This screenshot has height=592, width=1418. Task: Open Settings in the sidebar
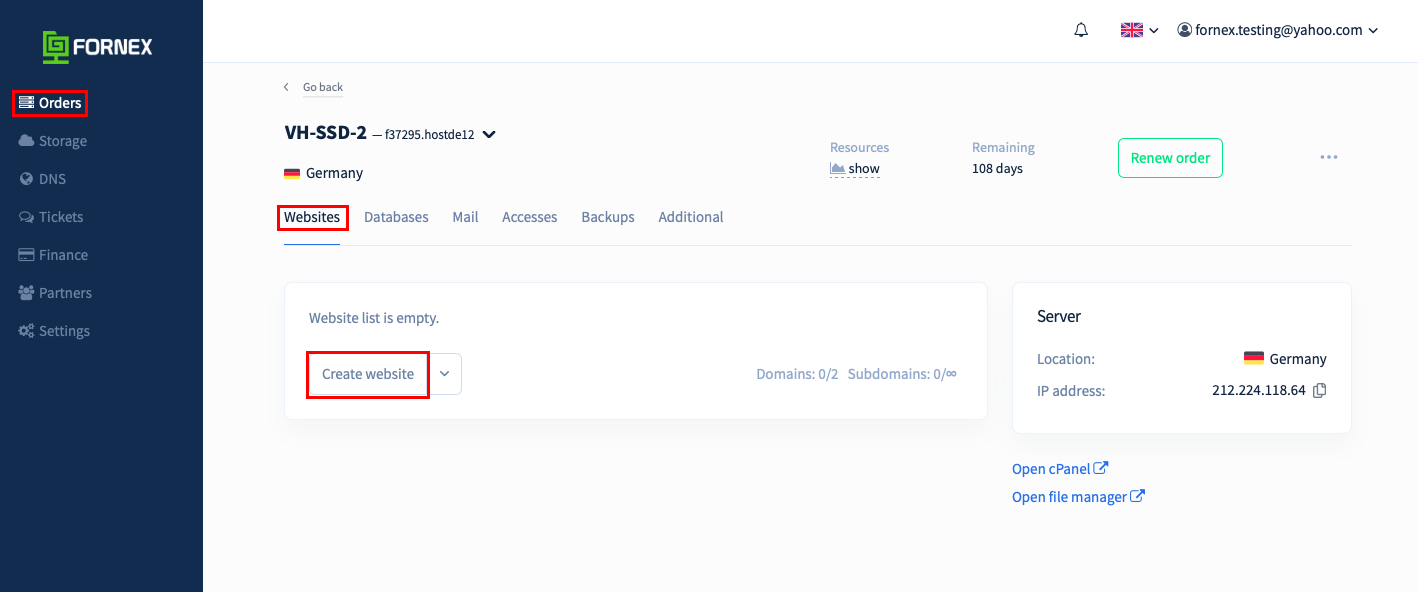[54, 331]
